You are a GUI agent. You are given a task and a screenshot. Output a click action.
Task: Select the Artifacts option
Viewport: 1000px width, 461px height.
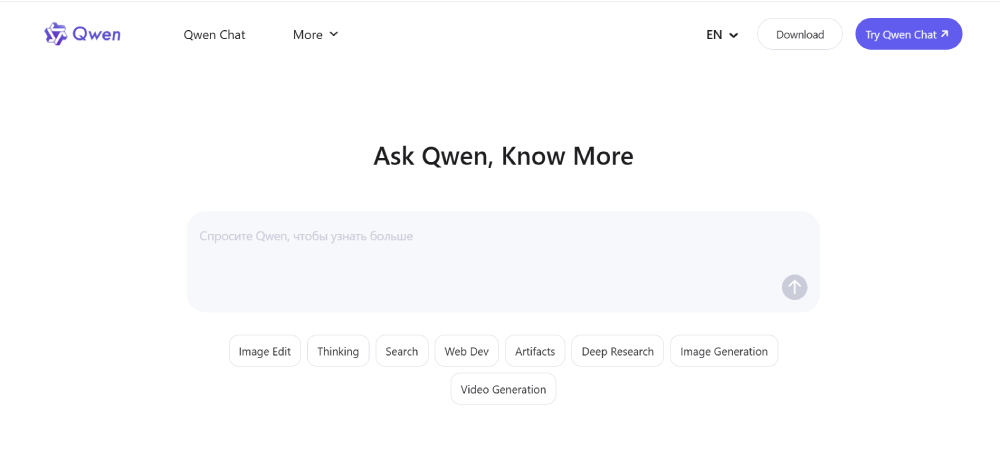[535, 351]
